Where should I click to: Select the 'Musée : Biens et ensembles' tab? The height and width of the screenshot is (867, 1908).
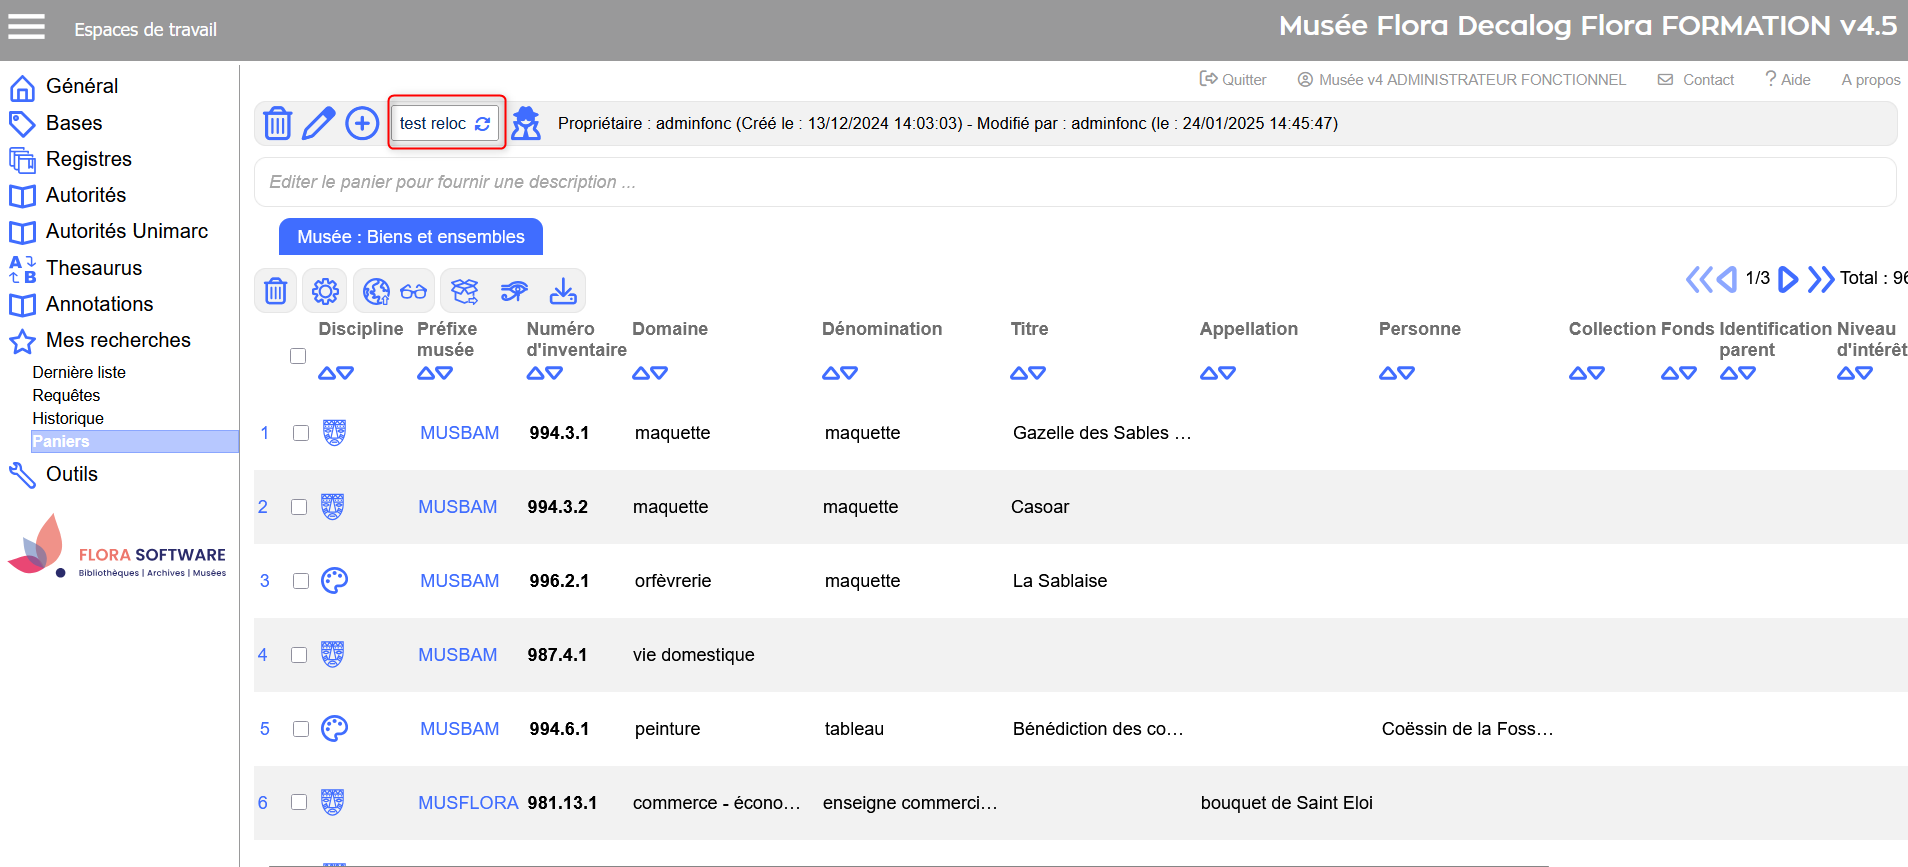[x=411, y=237]
